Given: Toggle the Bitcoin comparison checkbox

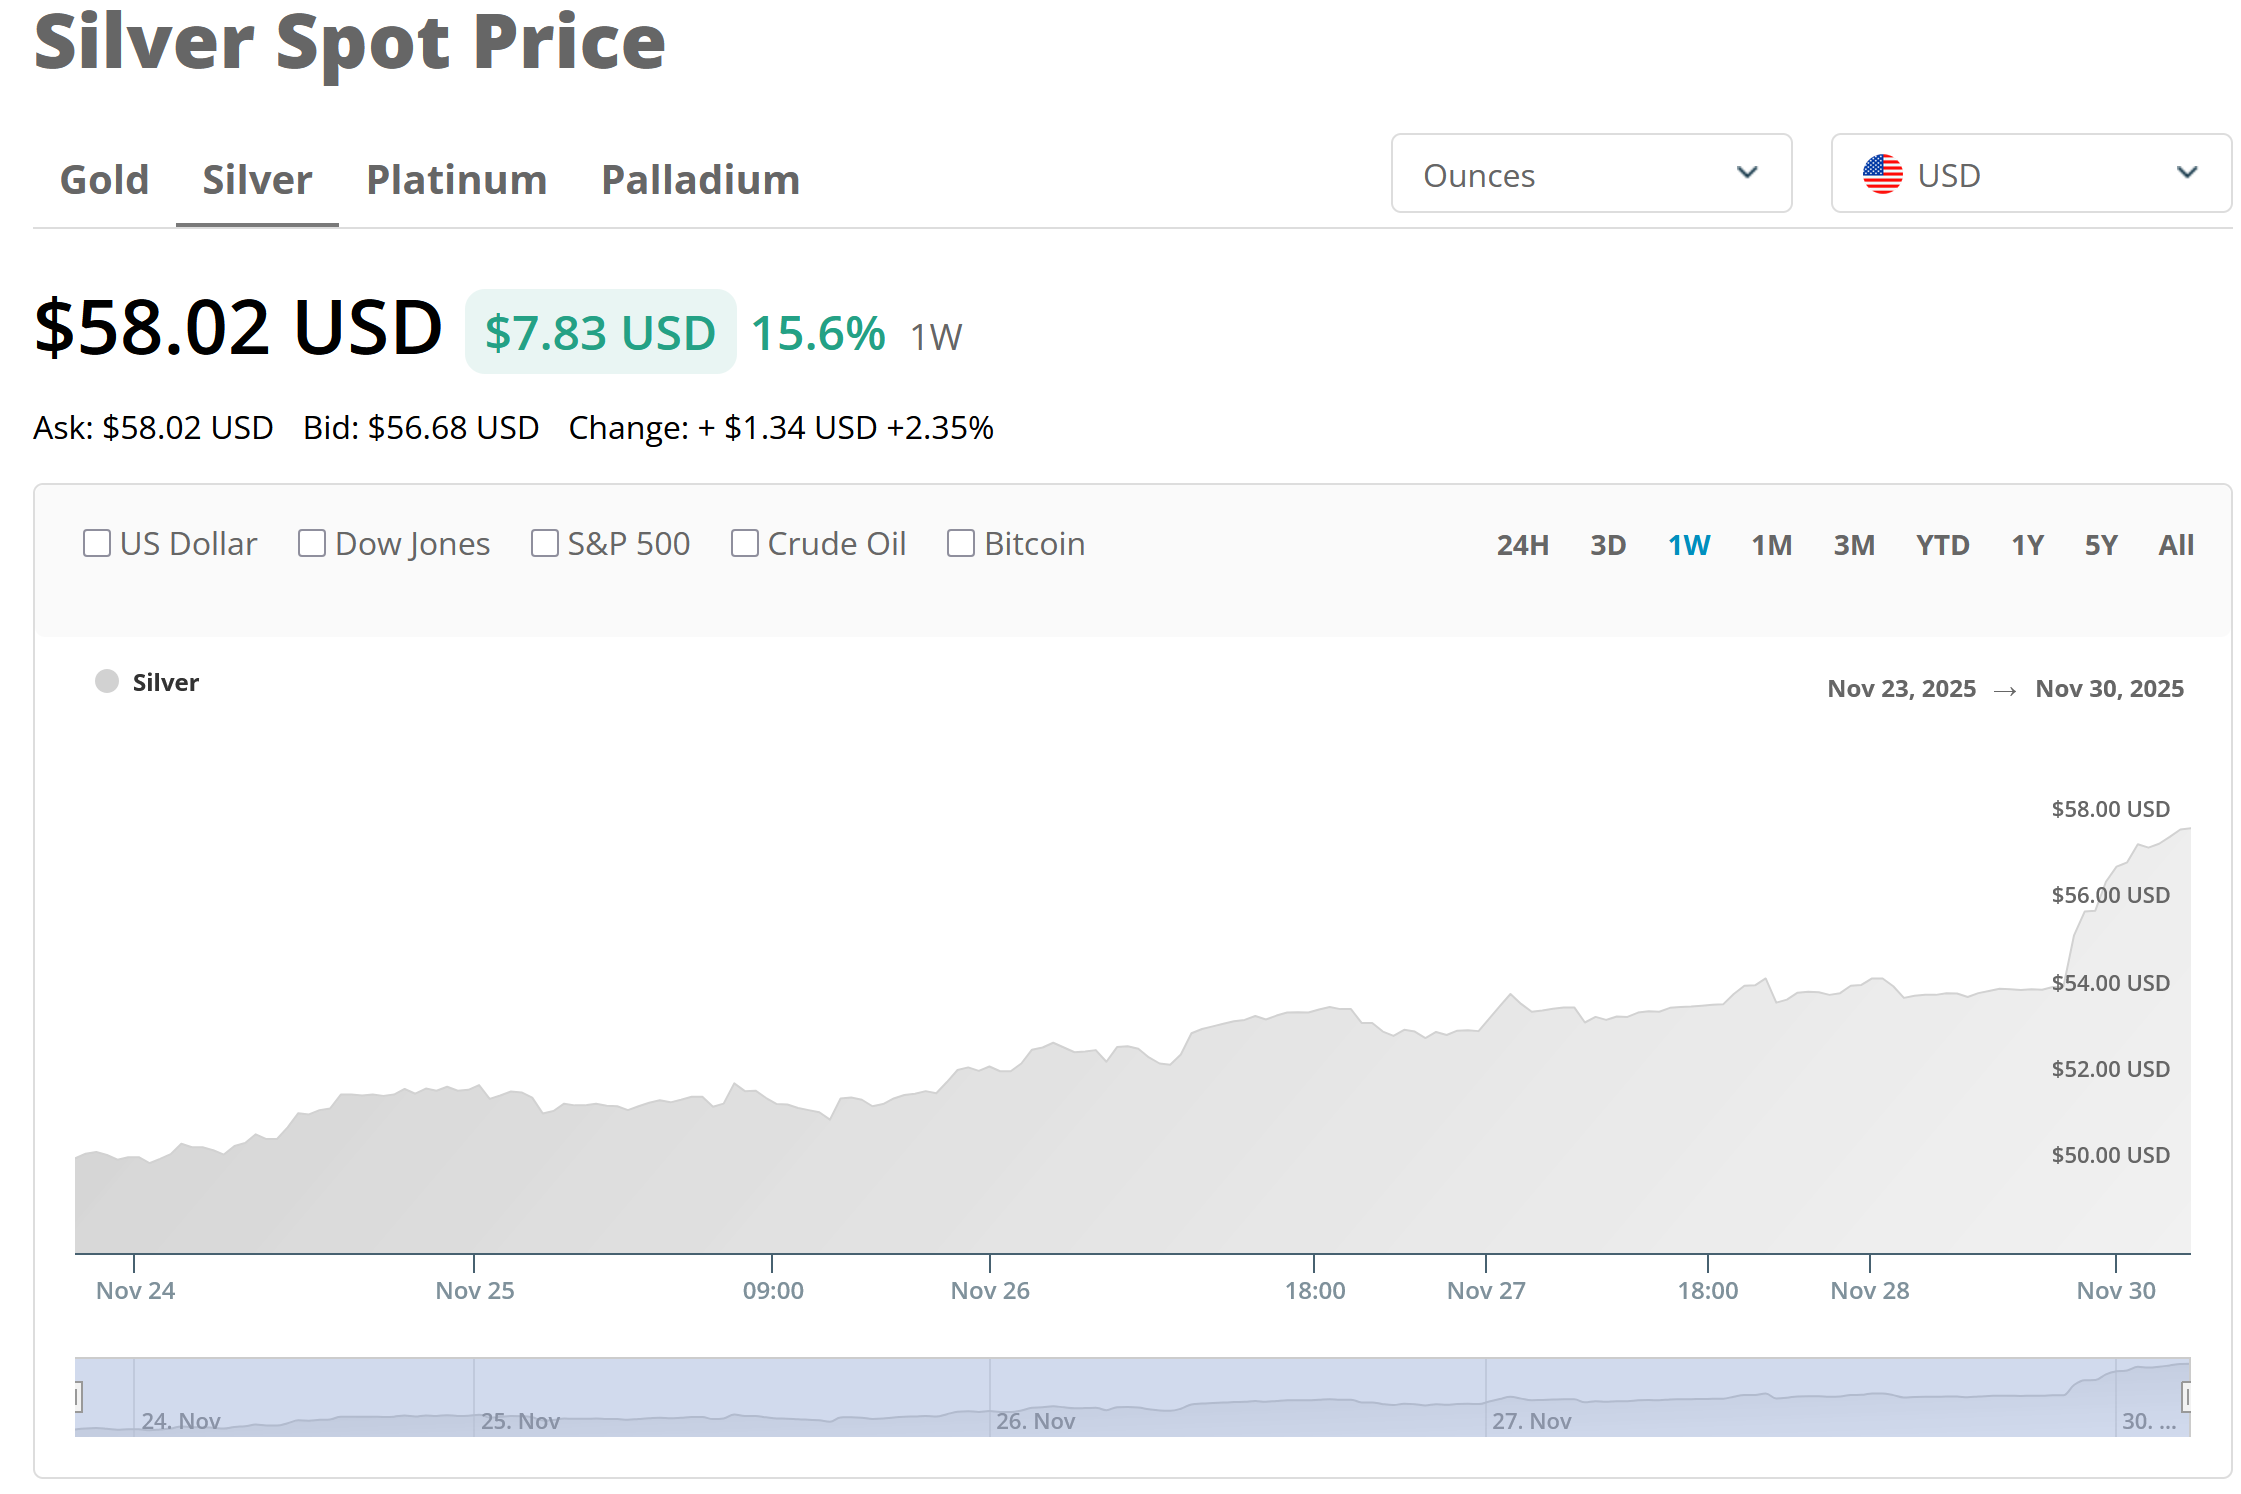Looking at the screenshot, I should [961, 543].
